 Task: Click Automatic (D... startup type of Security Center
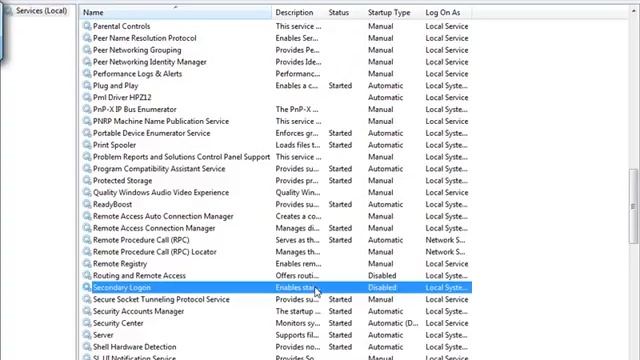(x=393, y=323)
